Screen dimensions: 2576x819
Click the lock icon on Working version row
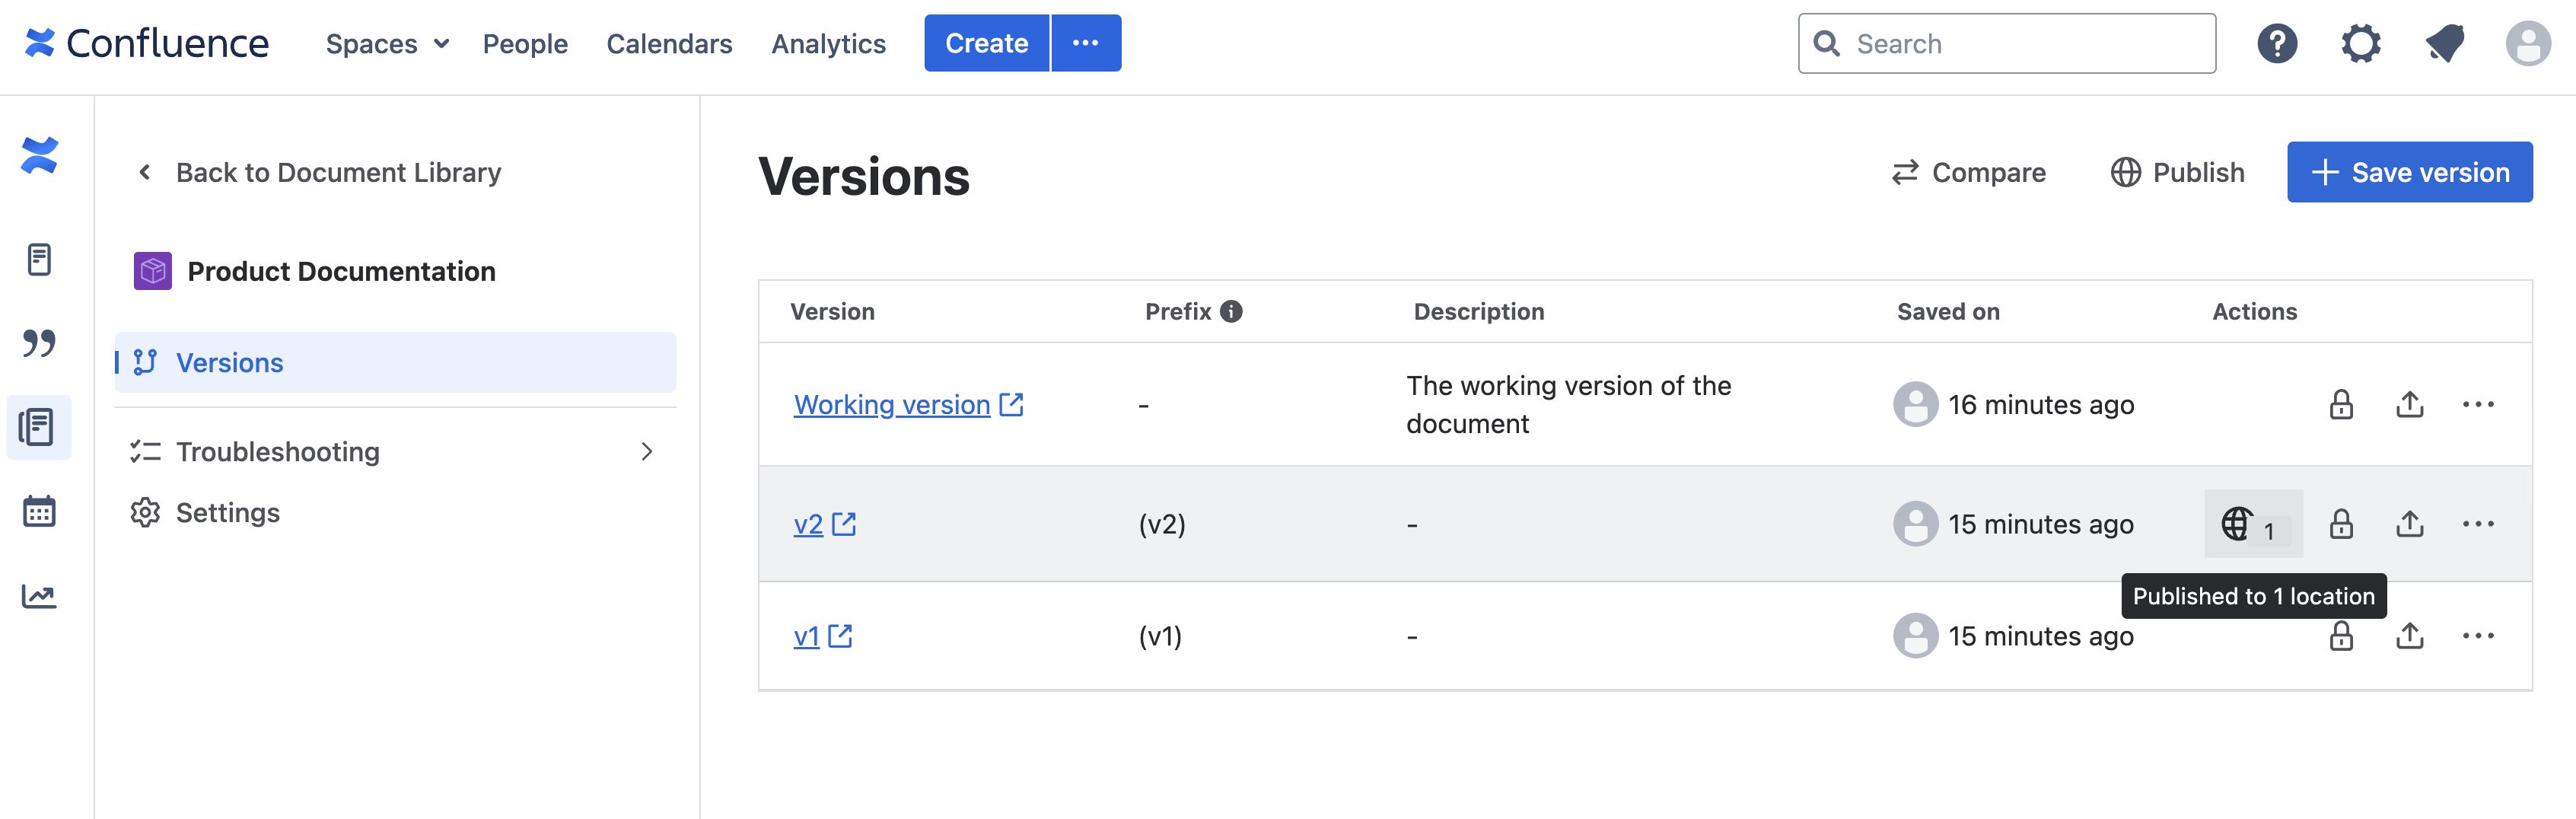2341,404
